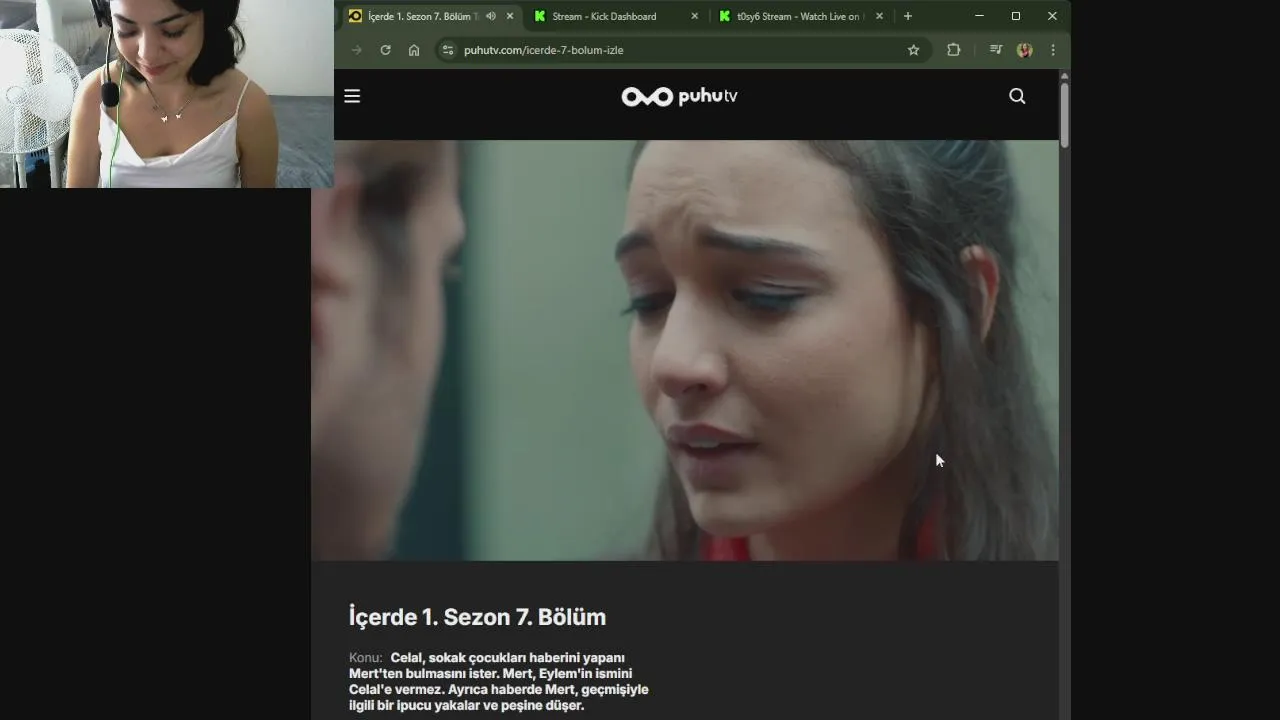Open the media control icon in toolbar
This screenshot has width=1280, height=720.
(995, 50)
